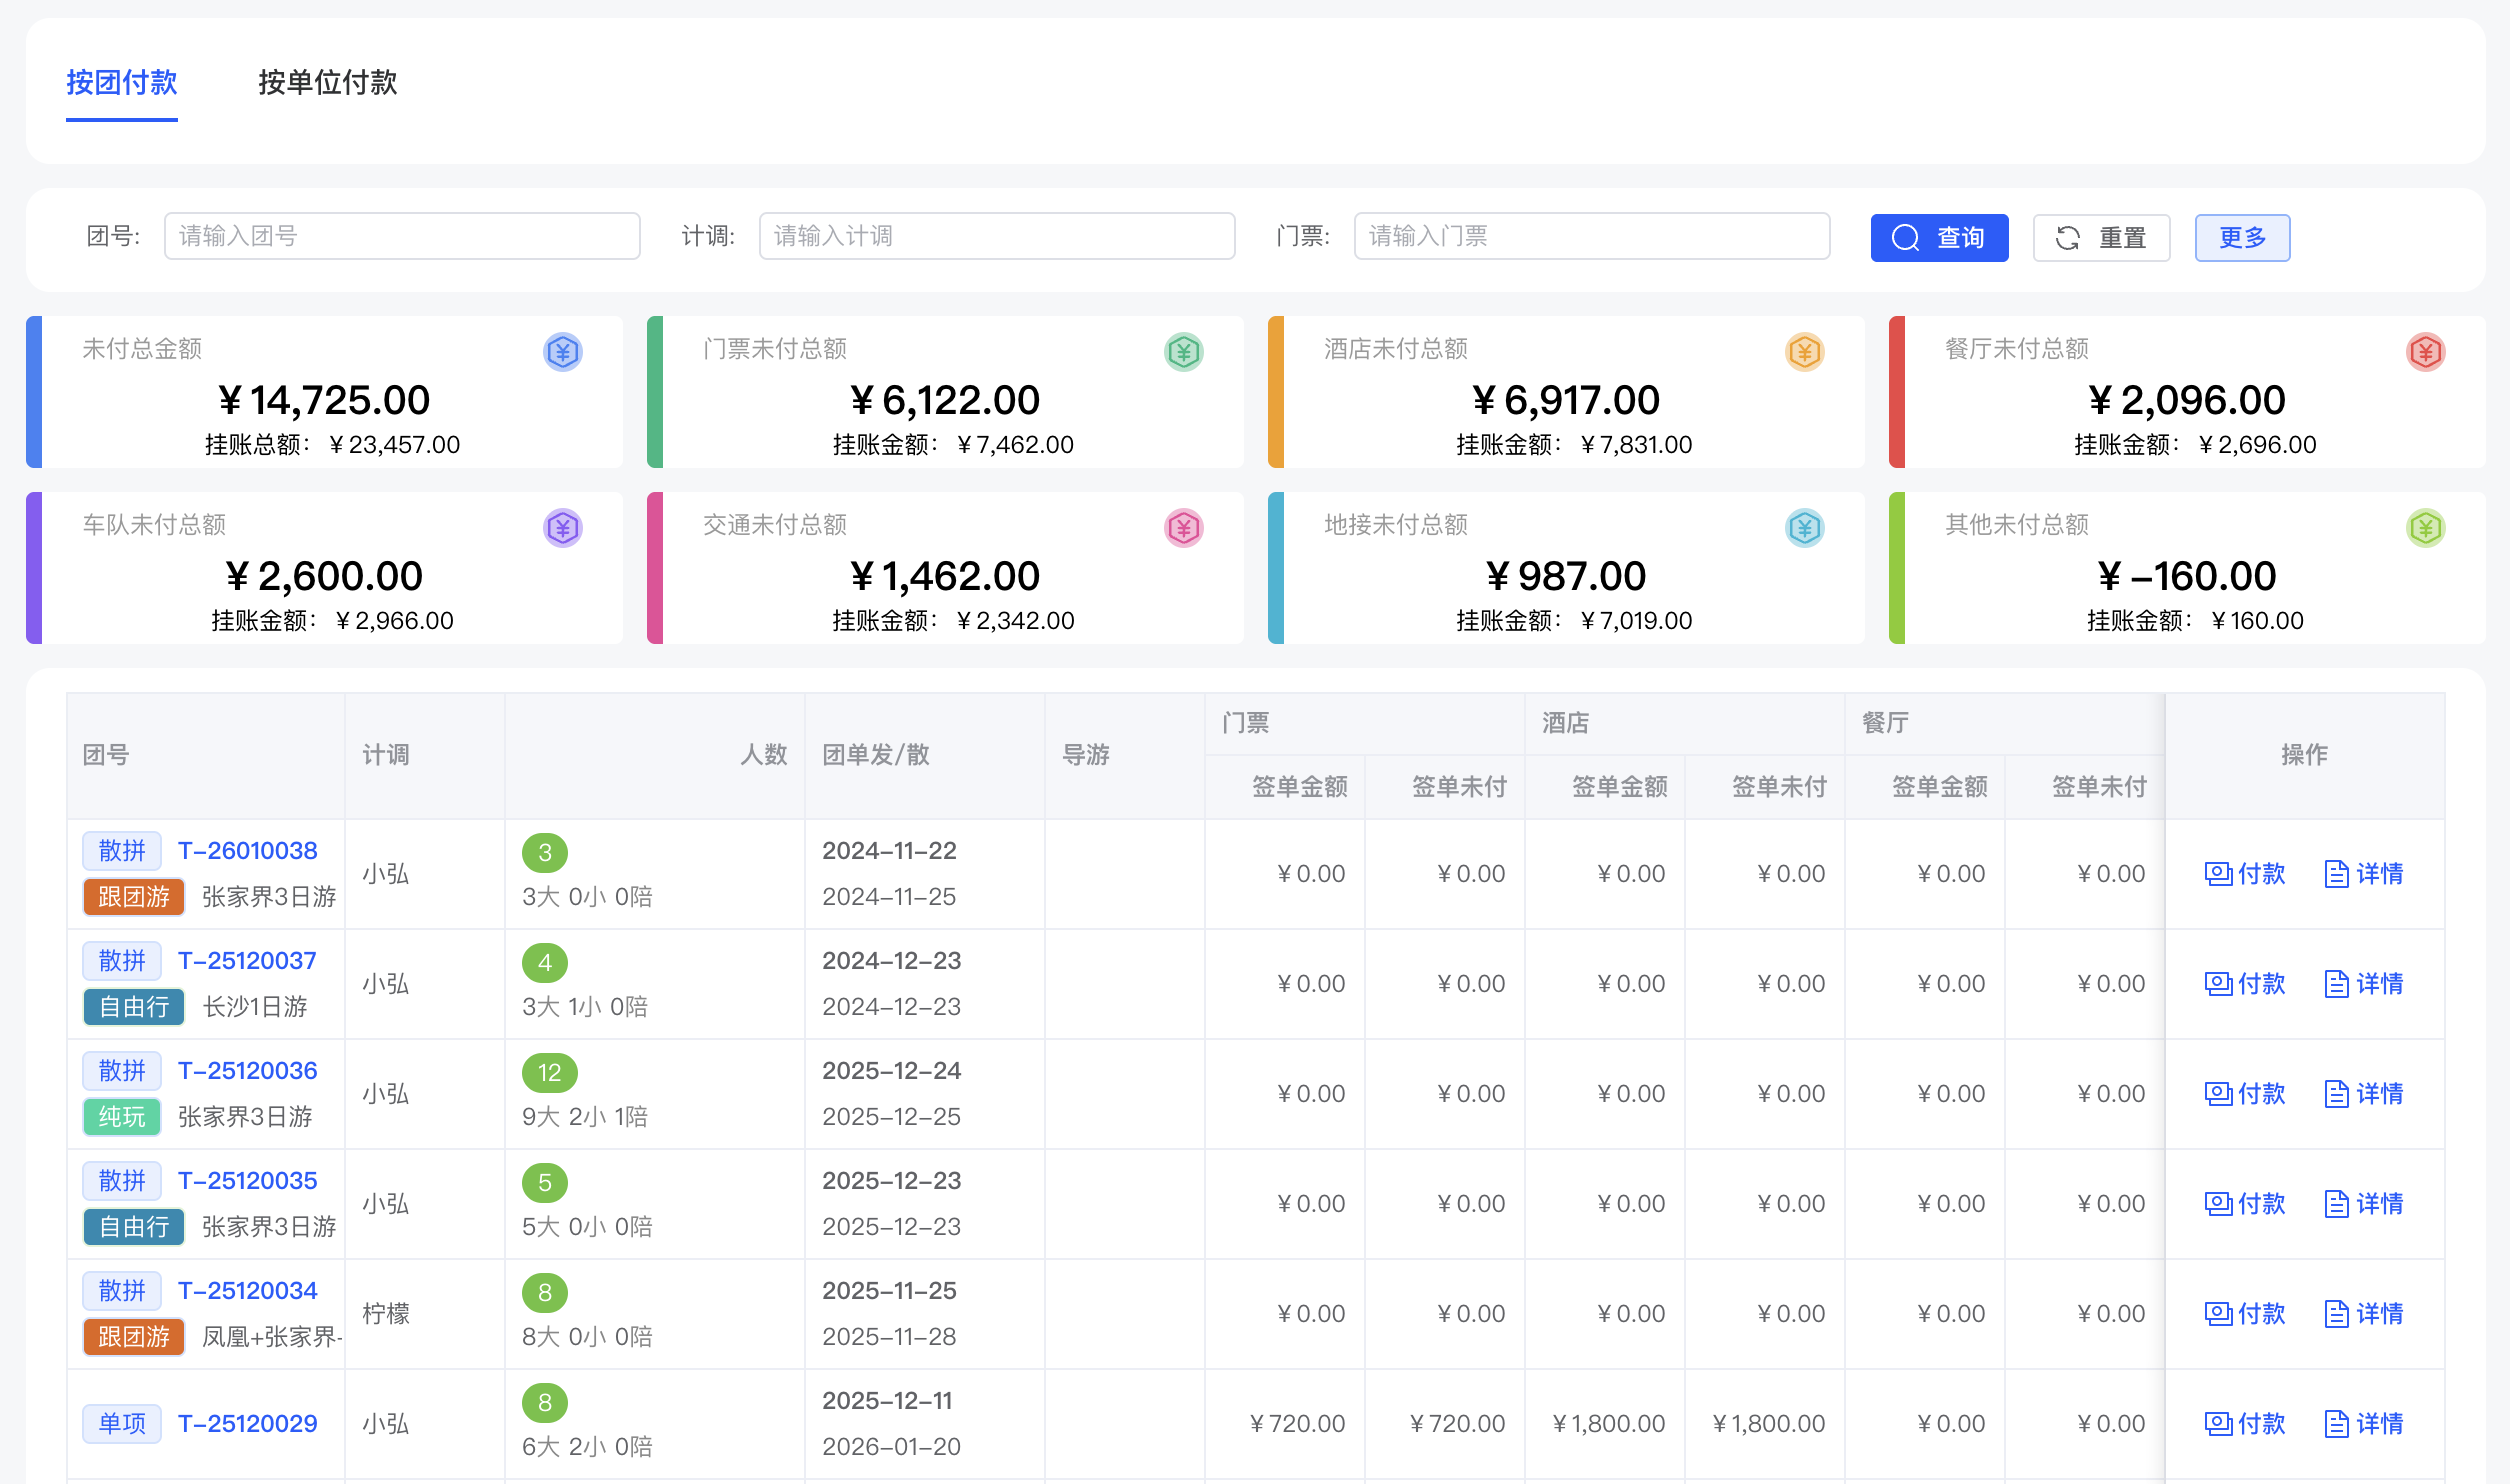Click the pink yen icon on 交通未付总额 card
Viewport: 2510px width, 1484px height.
(1184, 528)
